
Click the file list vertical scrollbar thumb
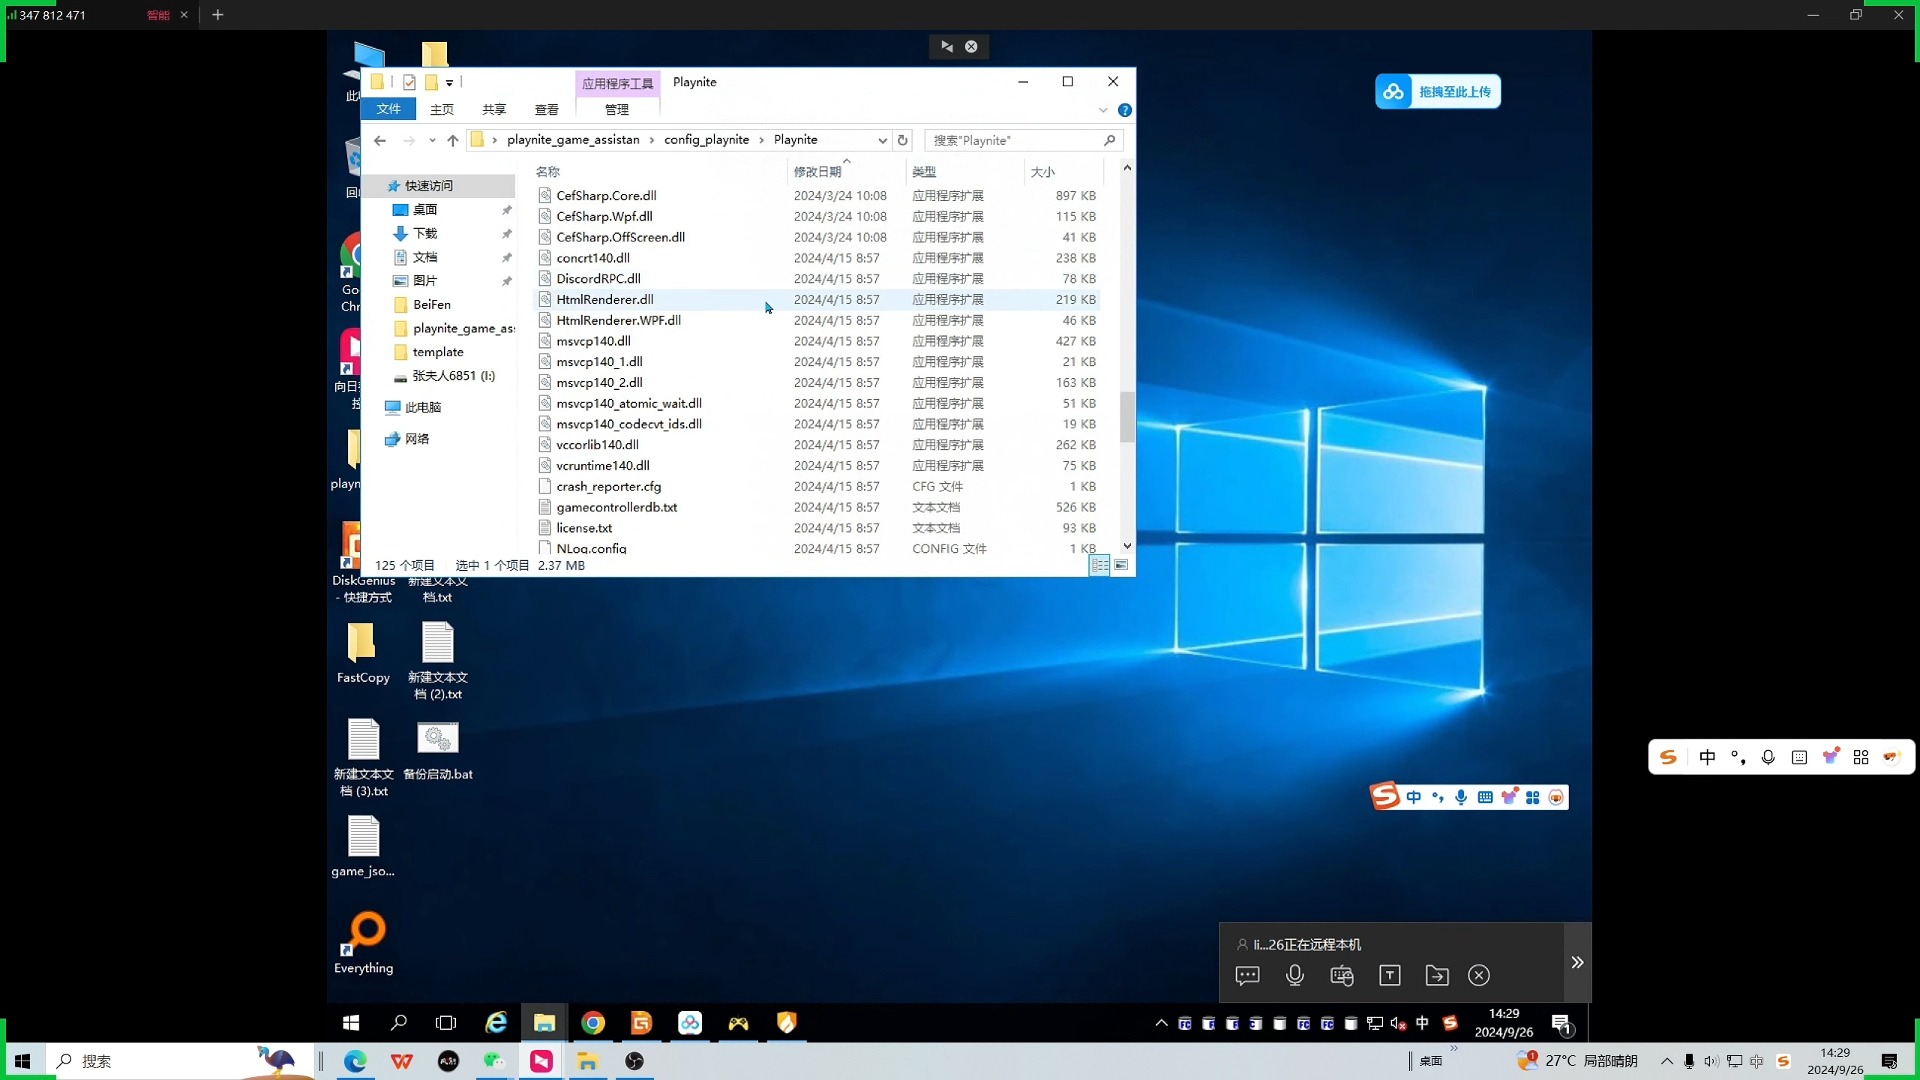point(1127,416)
